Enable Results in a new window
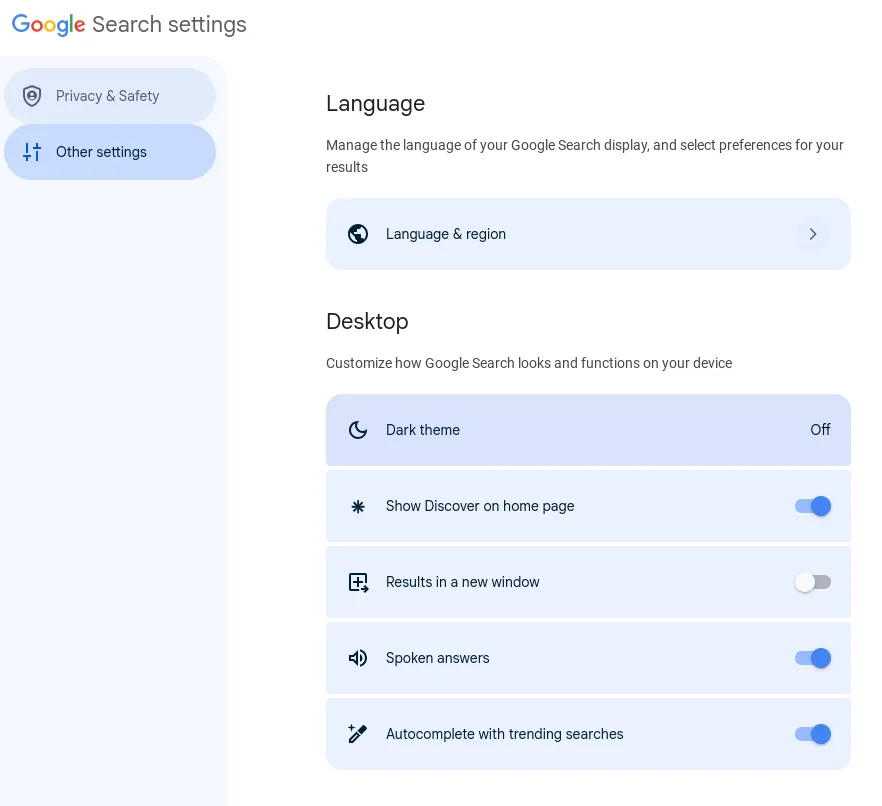Viewport: 882px width, 806px height. coord(813,582)
